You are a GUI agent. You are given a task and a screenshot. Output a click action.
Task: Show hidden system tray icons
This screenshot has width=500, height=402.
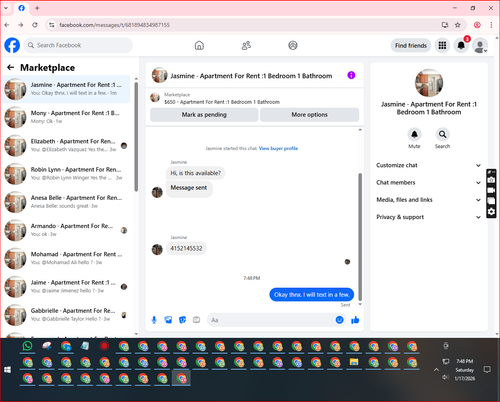tap(436, 370)
